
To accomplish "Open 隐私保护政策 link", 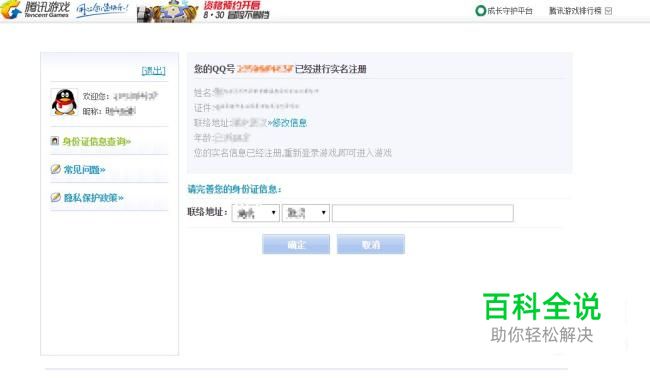I will click(x=94, y=198).
